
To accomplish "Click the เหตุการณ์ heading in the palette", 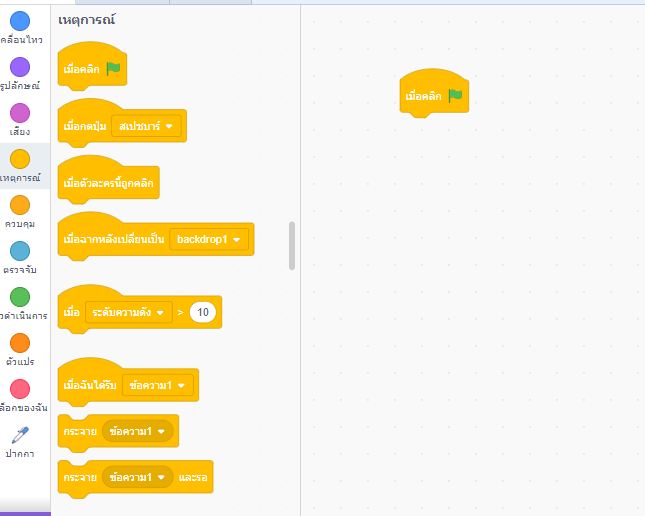I will pos(87,20).
